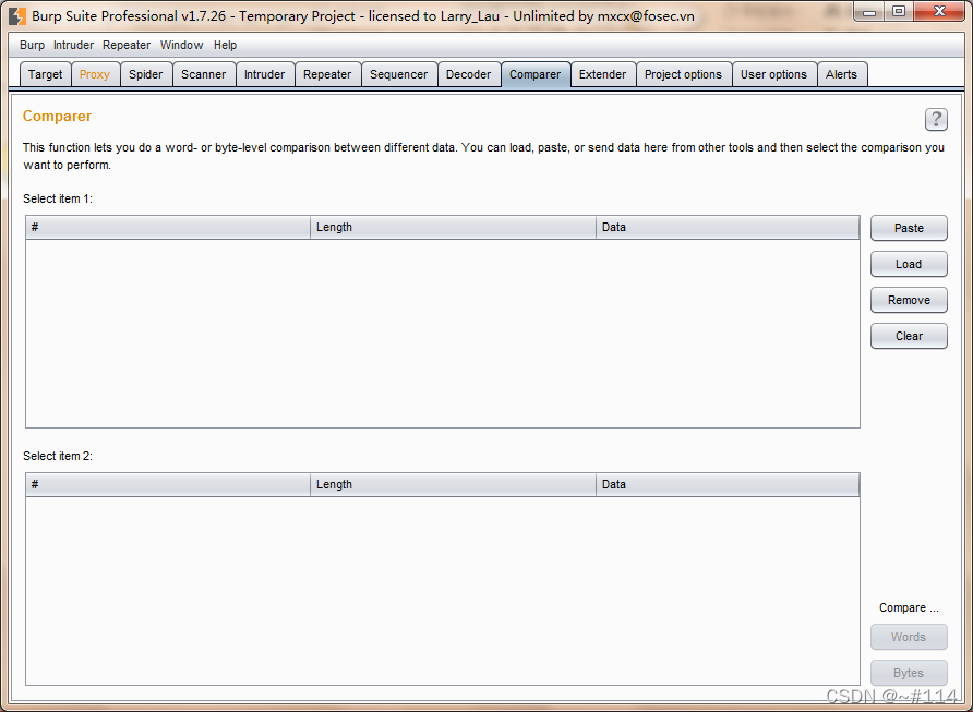This screenshot has height=713, width=973.
Task: Click the Comparer heading text
Action: click(57, 116)
